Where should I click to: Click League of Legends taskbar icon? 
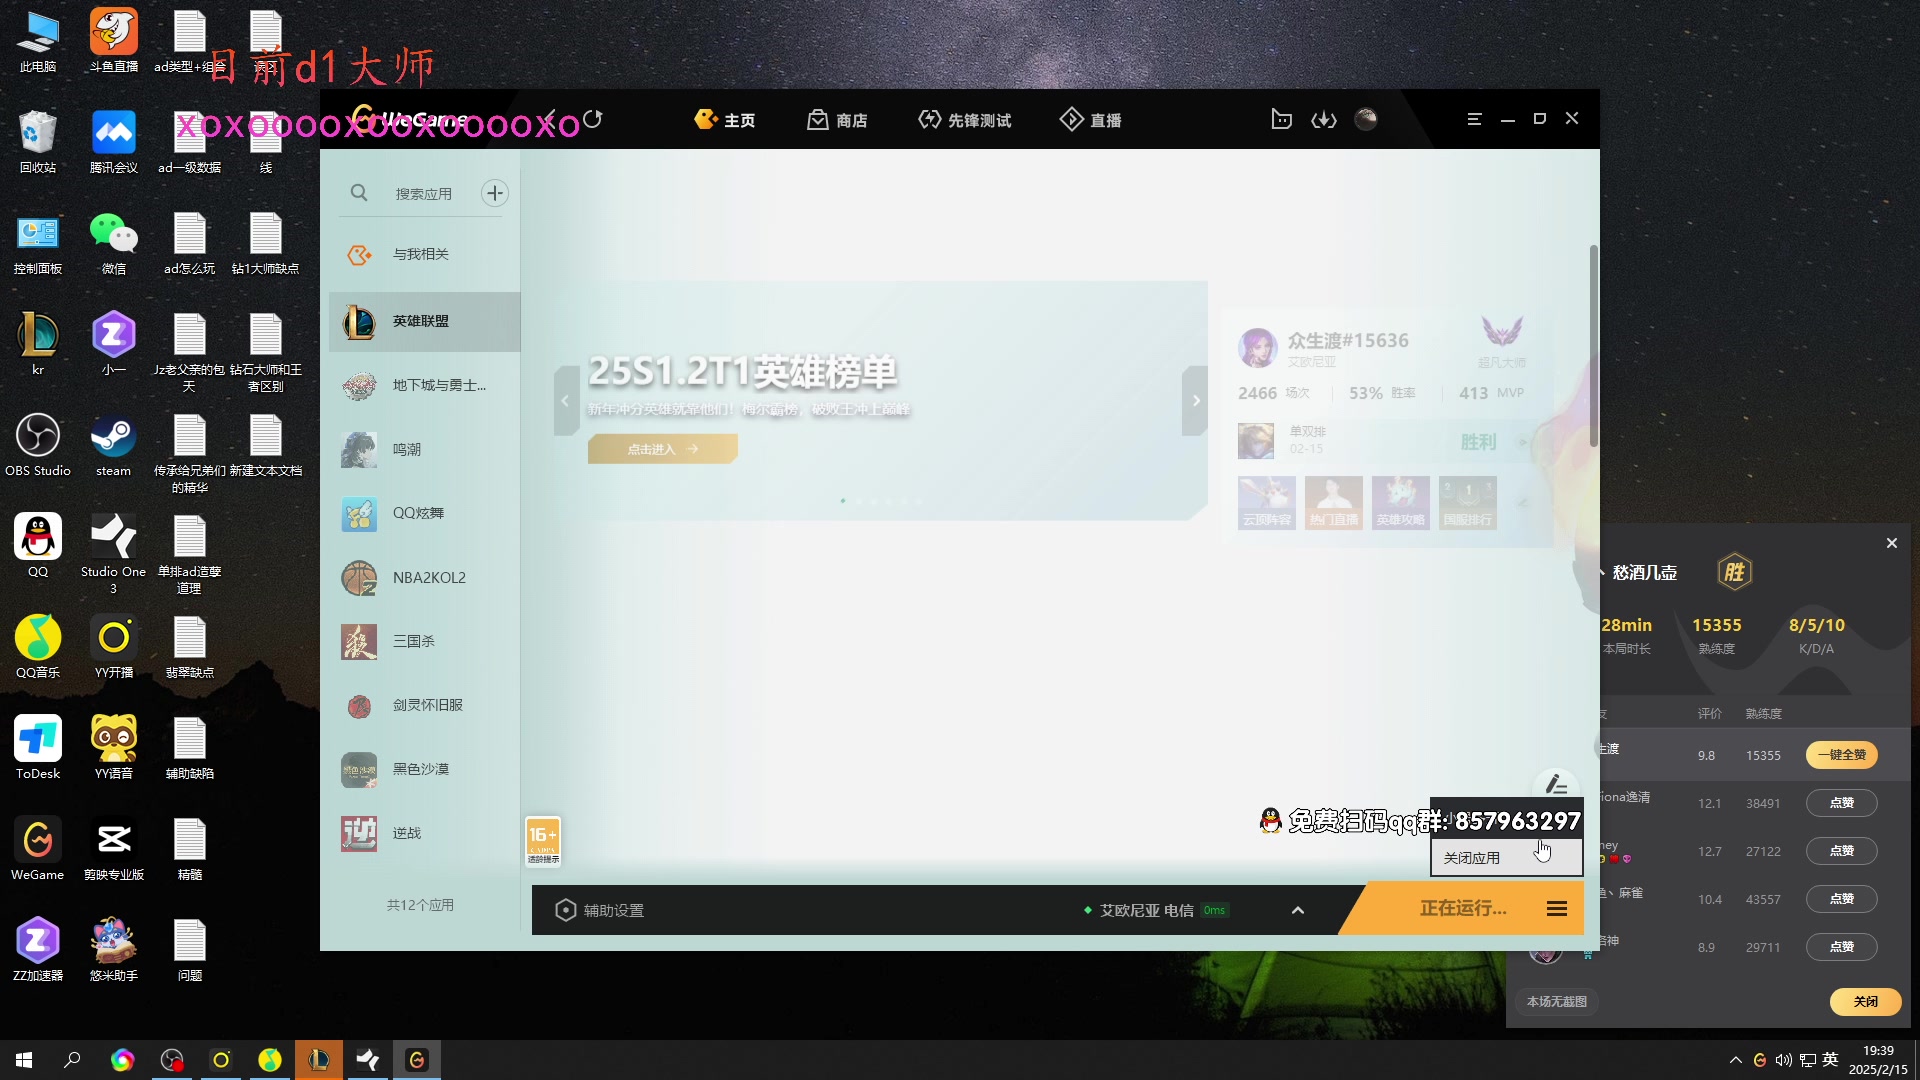(x=319, y=1060)
